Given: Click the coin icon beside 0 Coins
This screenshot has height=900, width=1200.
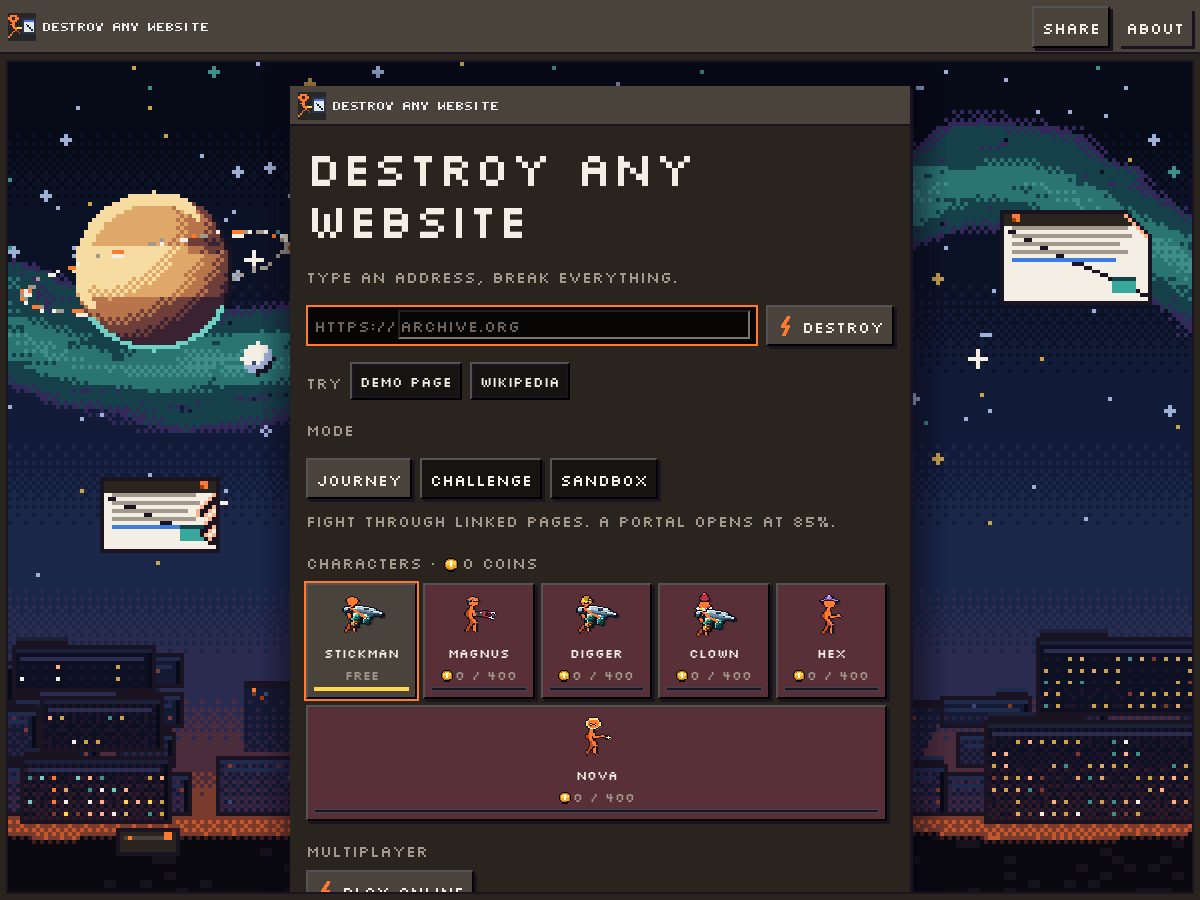Looking at the screenshot, I should (x=451, y=564).
